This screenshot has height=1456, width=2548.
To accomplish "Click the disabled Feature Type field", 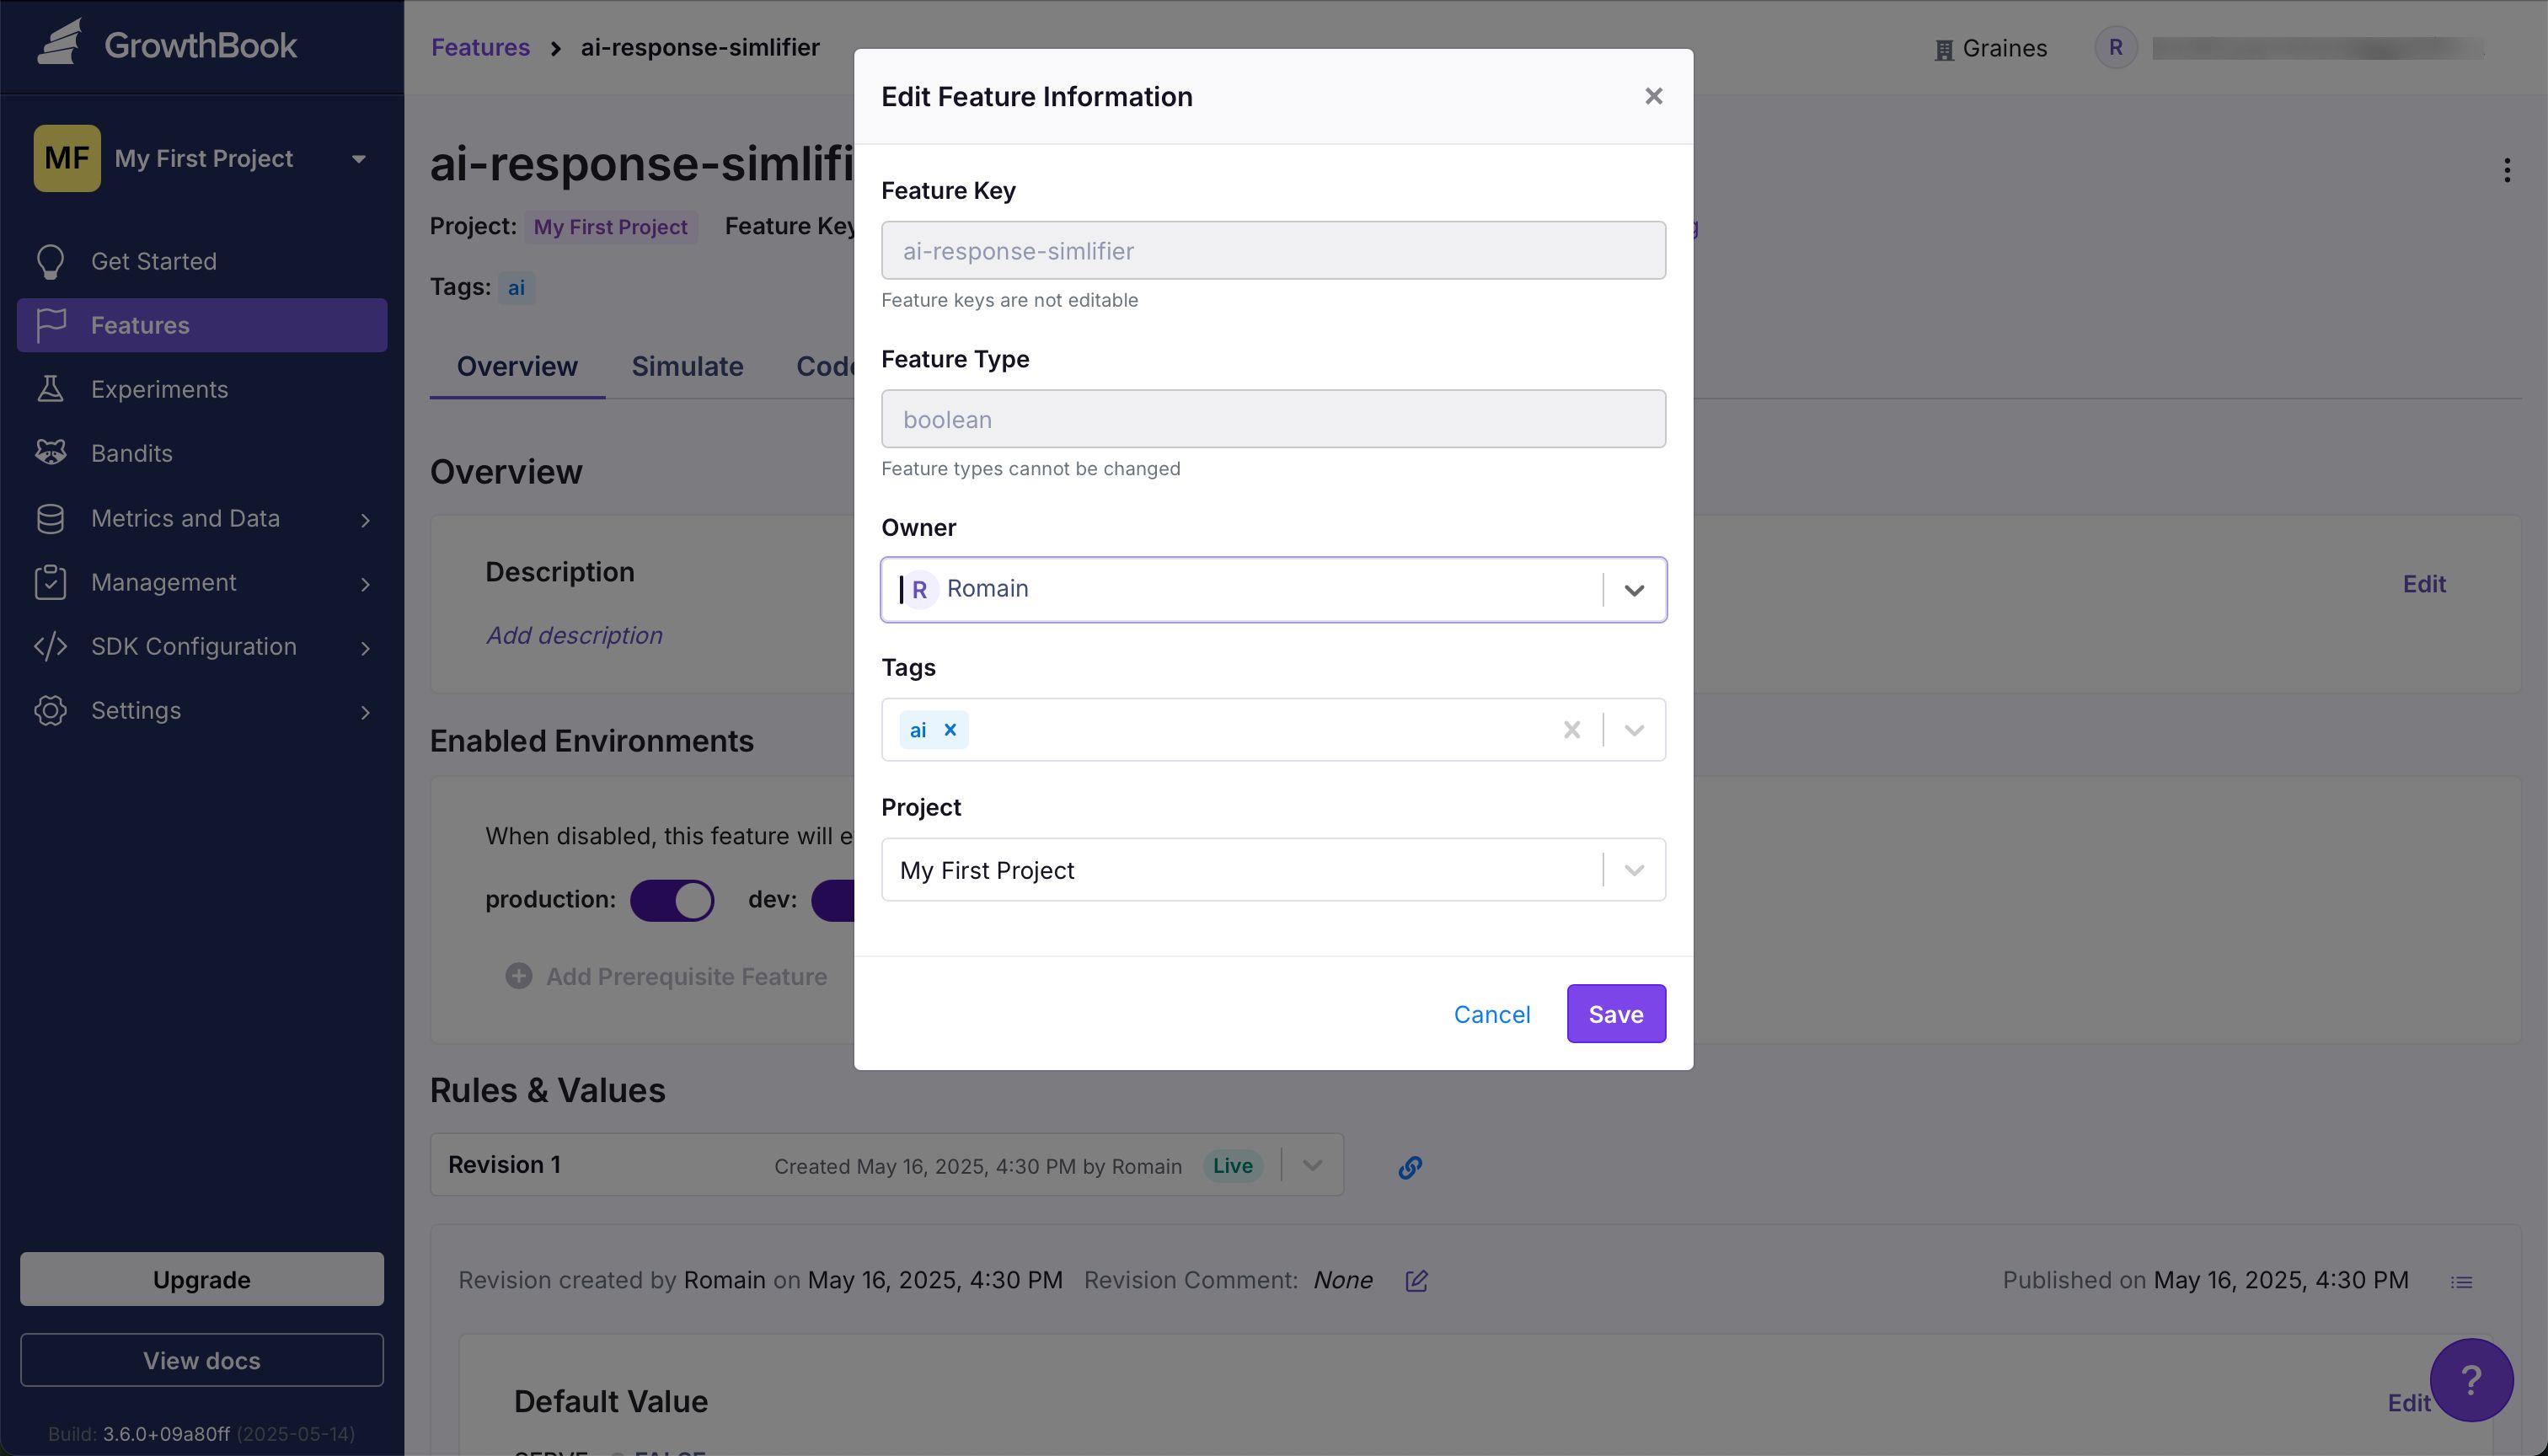I will click(1273, 419).
